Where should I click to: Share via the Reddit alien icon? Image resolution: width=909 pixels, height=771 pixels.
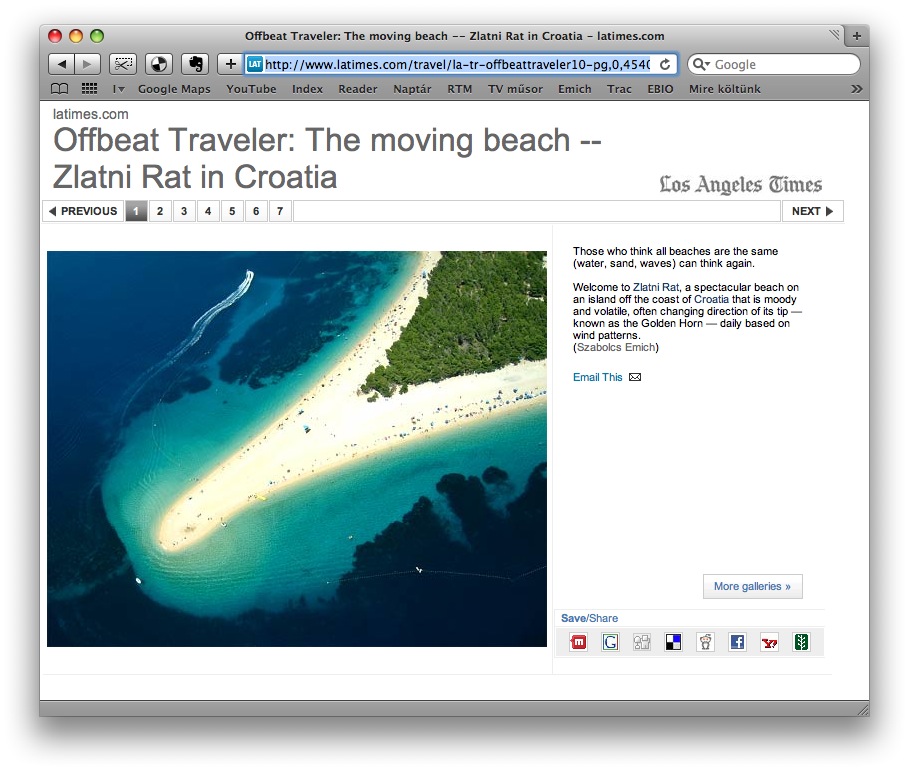coord(706,642)
